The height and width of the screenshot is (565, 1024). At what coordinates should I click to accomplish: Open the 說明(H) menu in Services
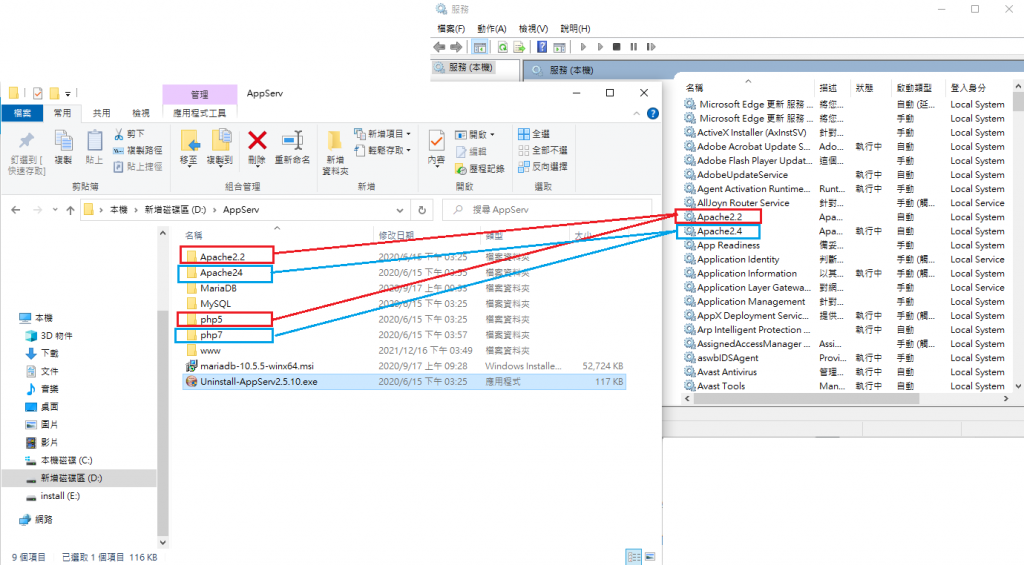pos(575,29)
